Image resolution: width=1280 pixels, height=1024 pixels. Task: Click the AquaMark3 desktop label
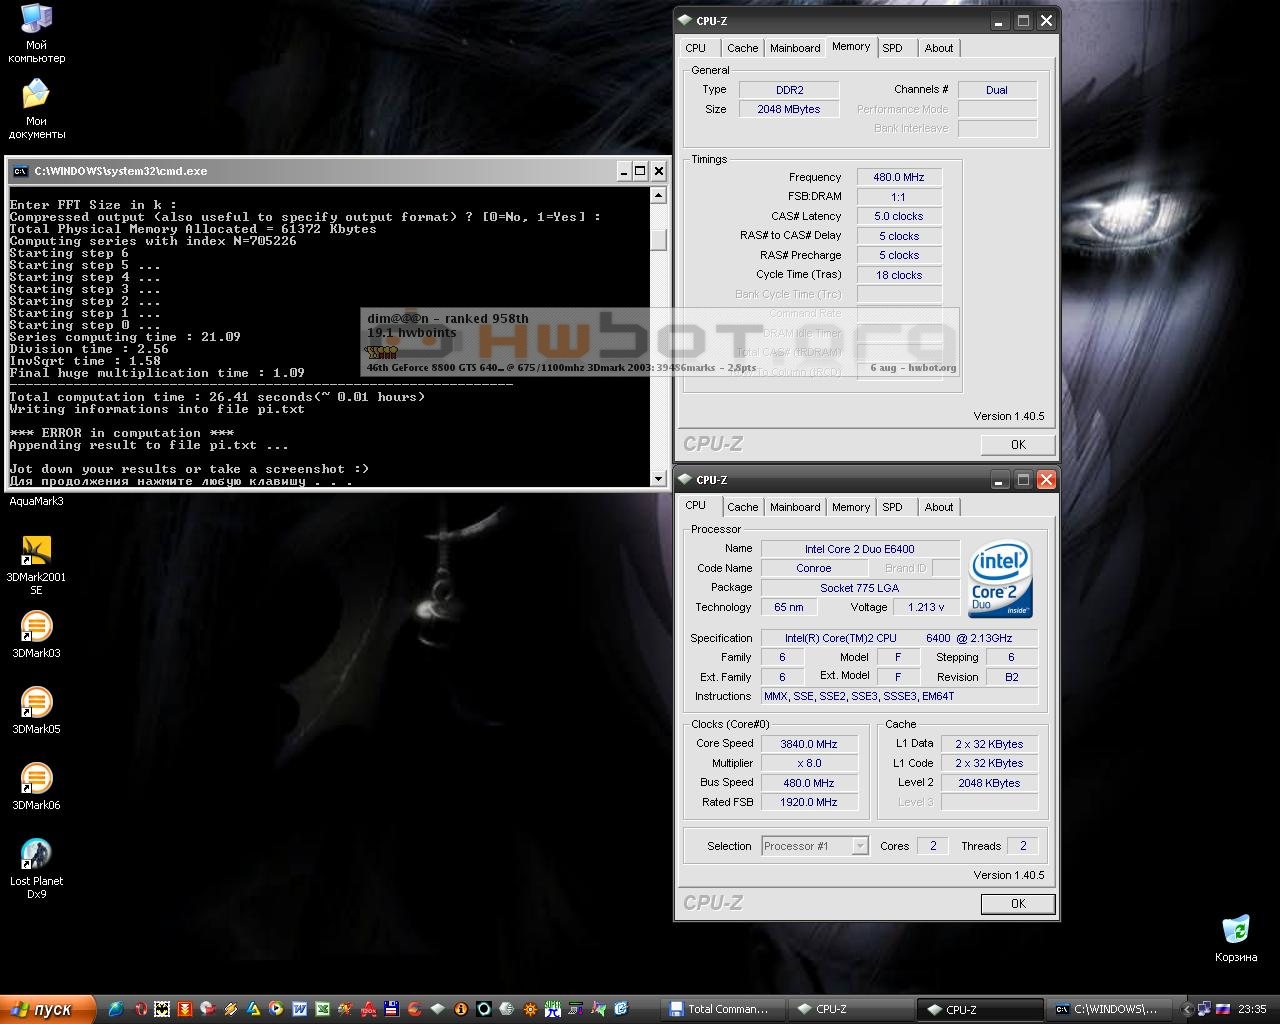pyautogui.click(x=36, y=501)
